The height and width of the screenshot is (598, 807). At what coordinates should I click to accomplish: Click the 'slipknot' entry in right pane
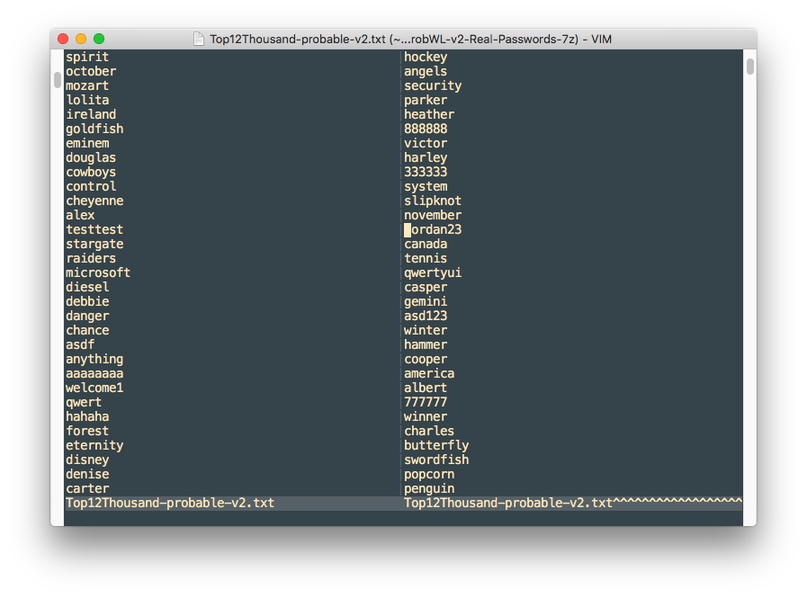(432, 201)
